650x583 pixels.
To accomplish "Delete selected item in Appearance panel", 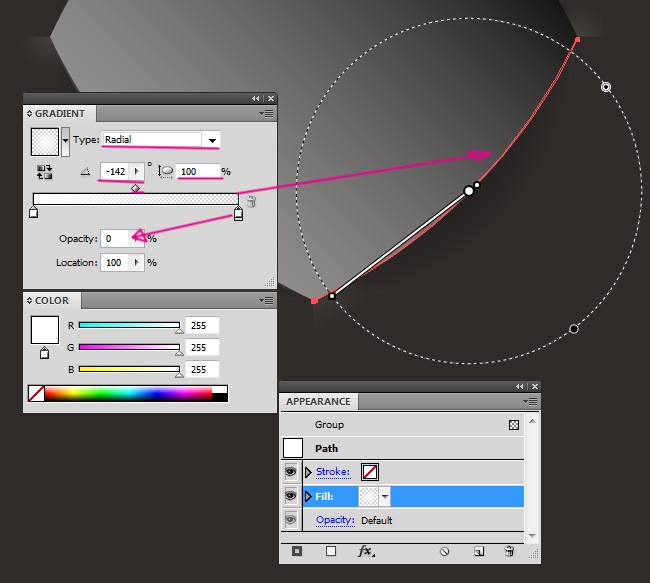I will tap(509, 551).
